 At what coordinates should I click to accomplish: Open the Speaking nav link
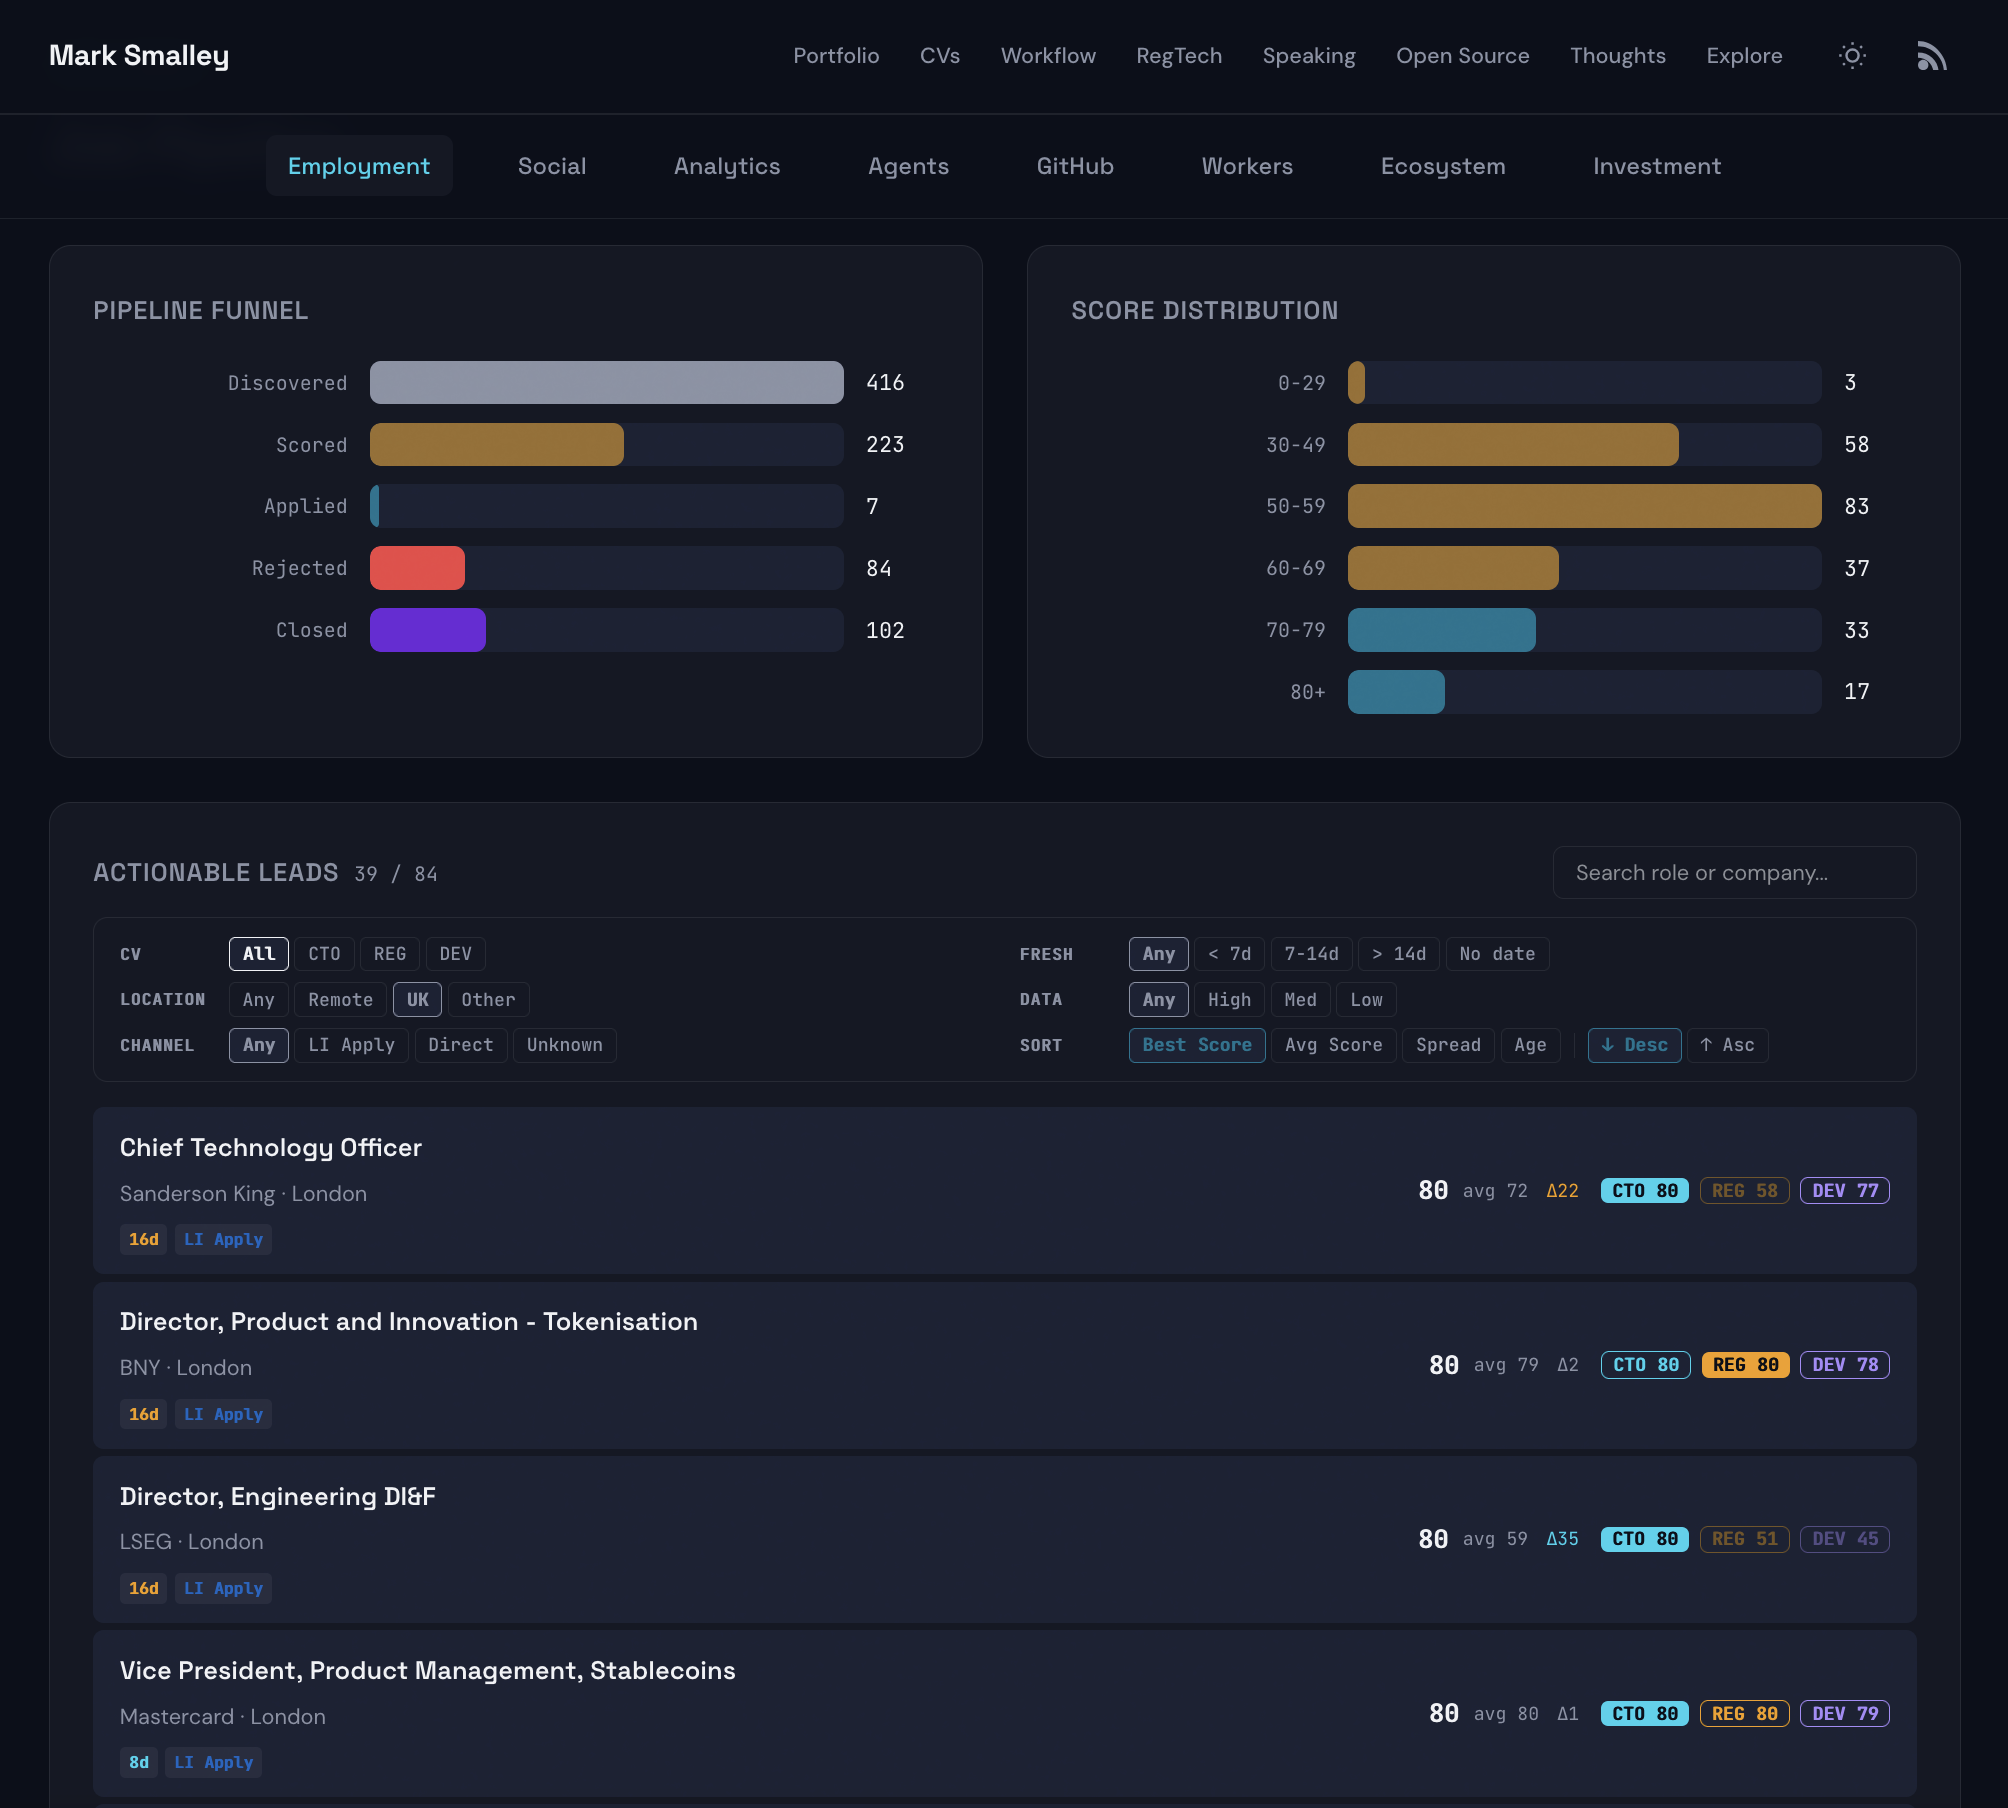[x=1309, y=56]
